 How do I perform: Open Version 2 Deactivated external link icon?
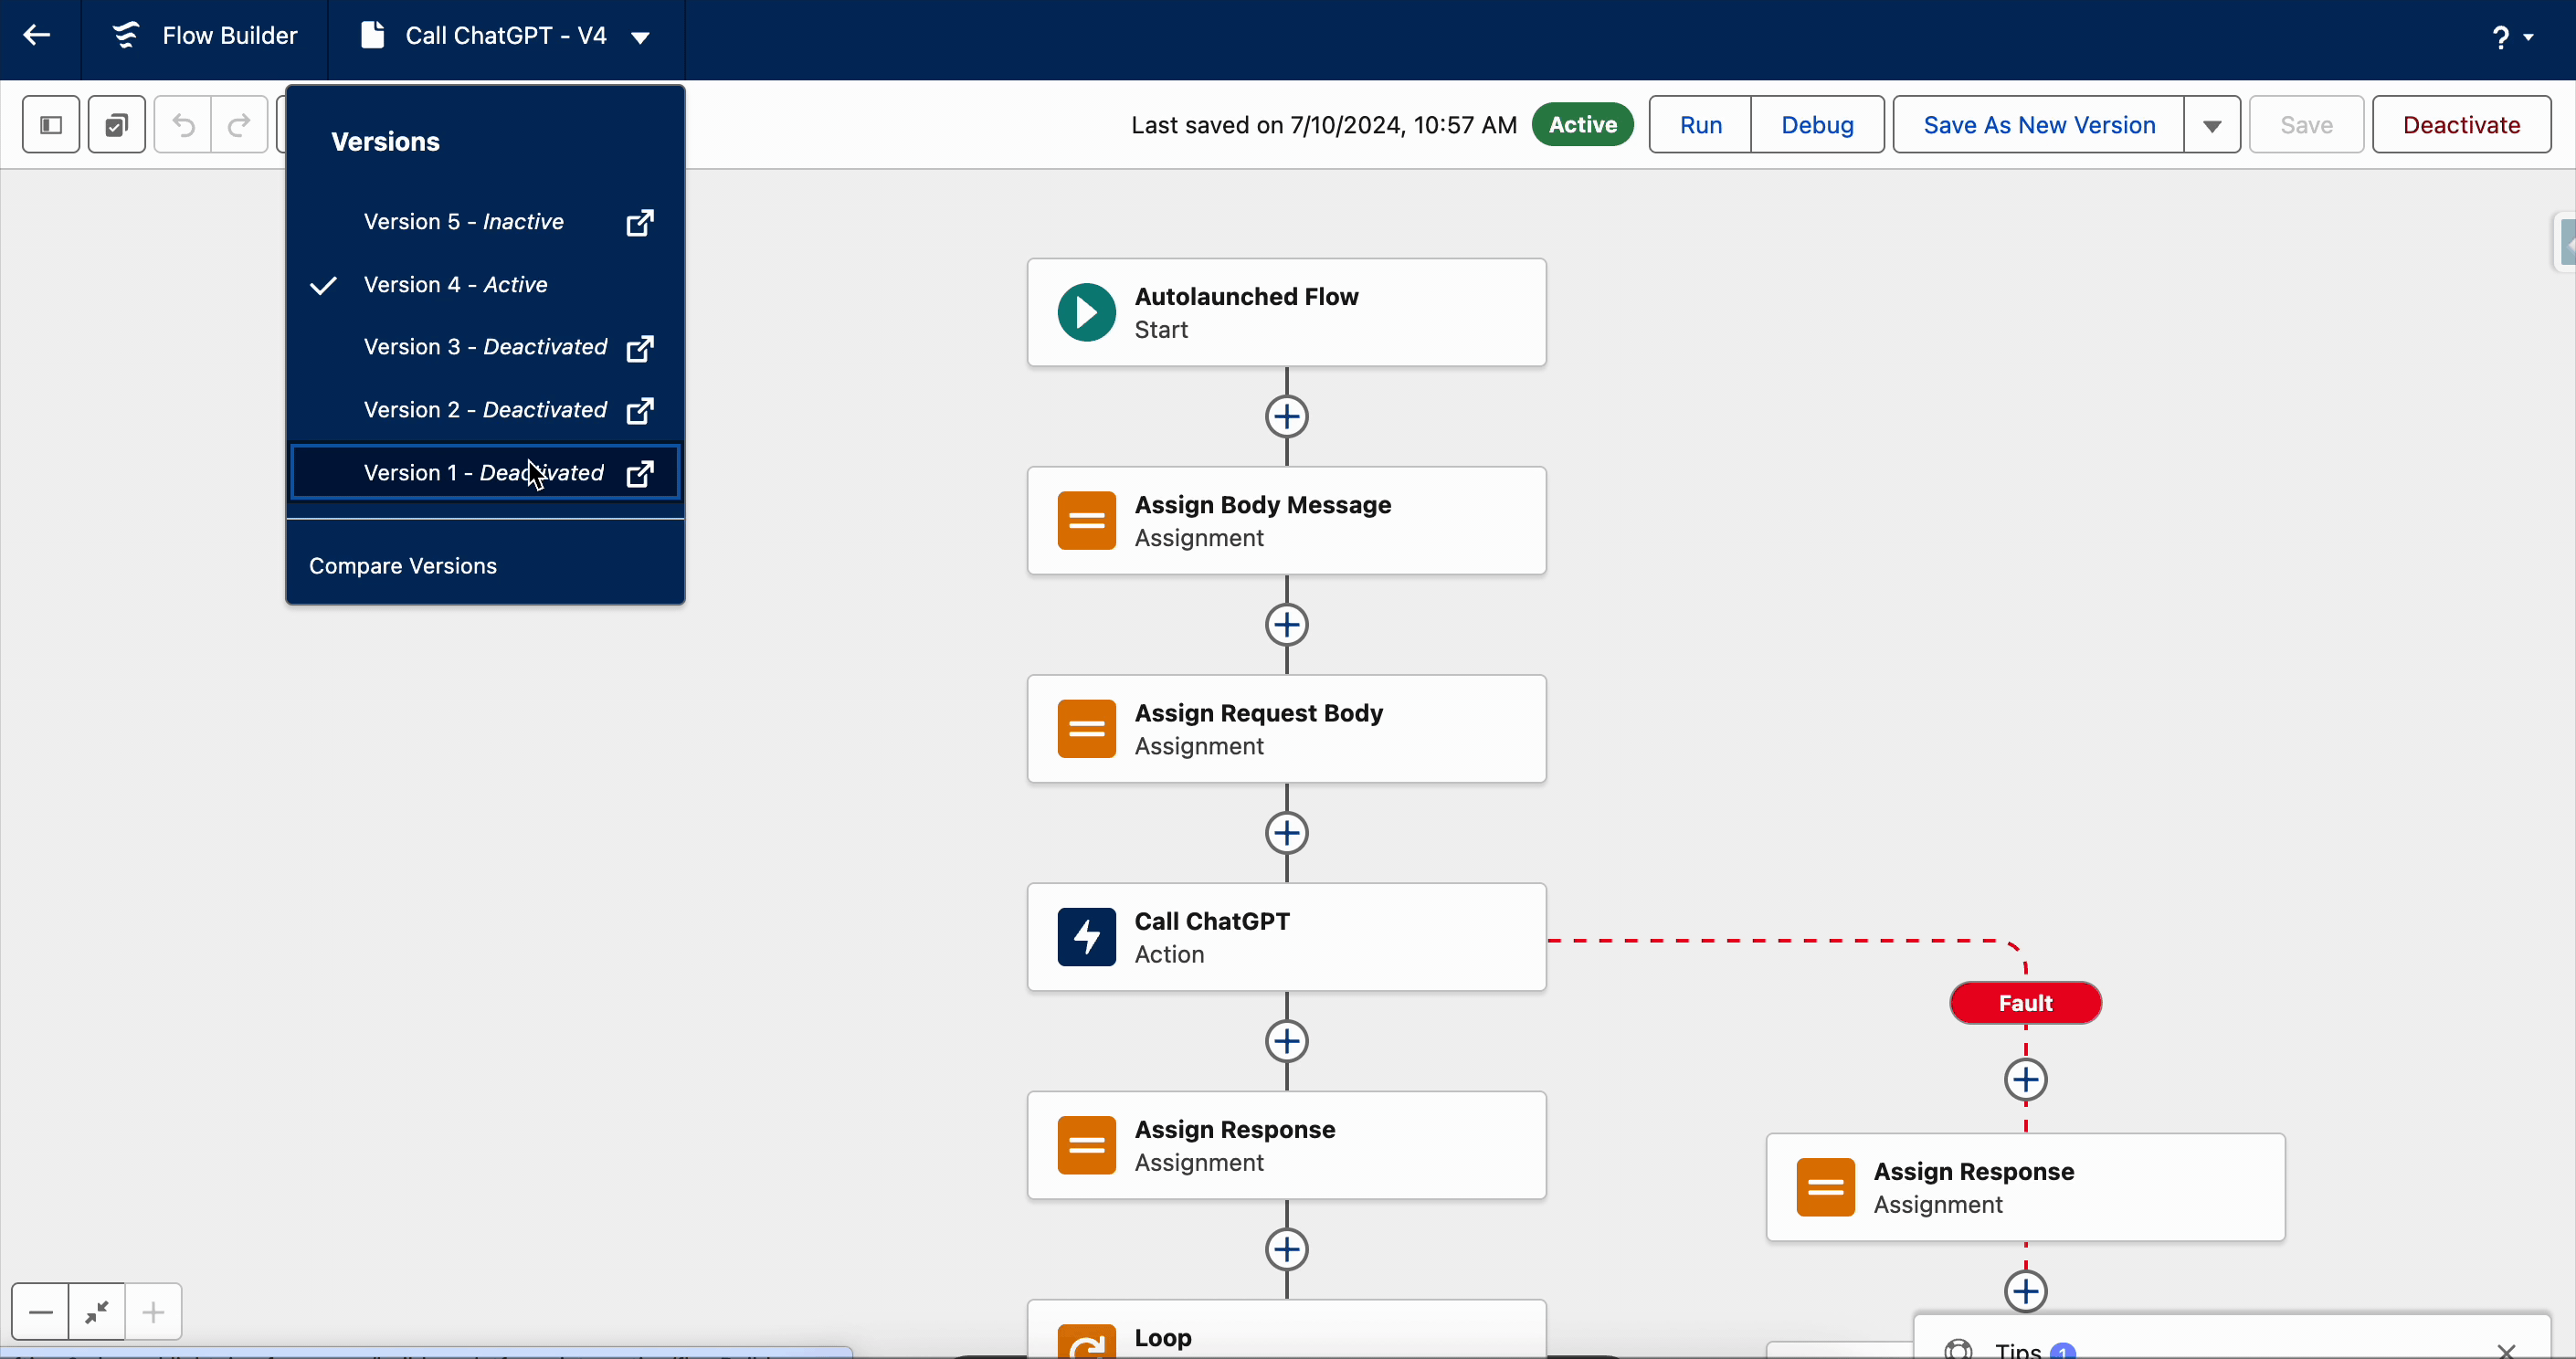[x=640, y=410]
